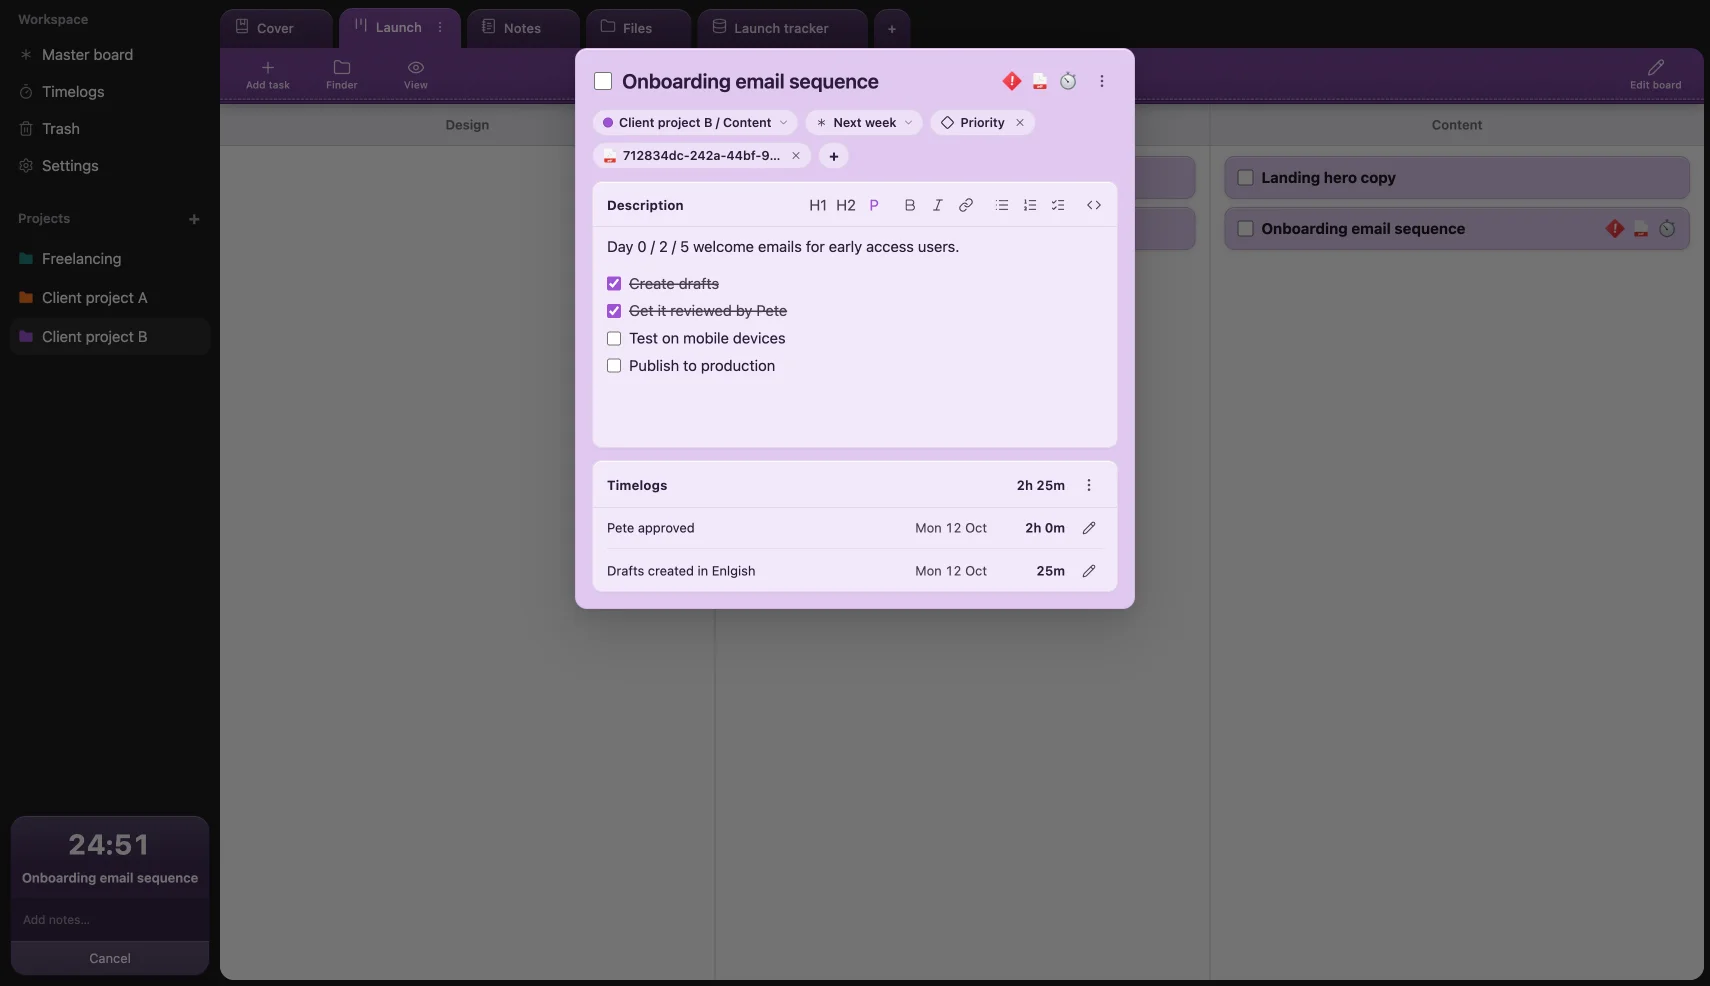Open the 'Client project B / Content' dropdown
The image size is (1710, 986).
pyautogui.click(x=695, y=123)
